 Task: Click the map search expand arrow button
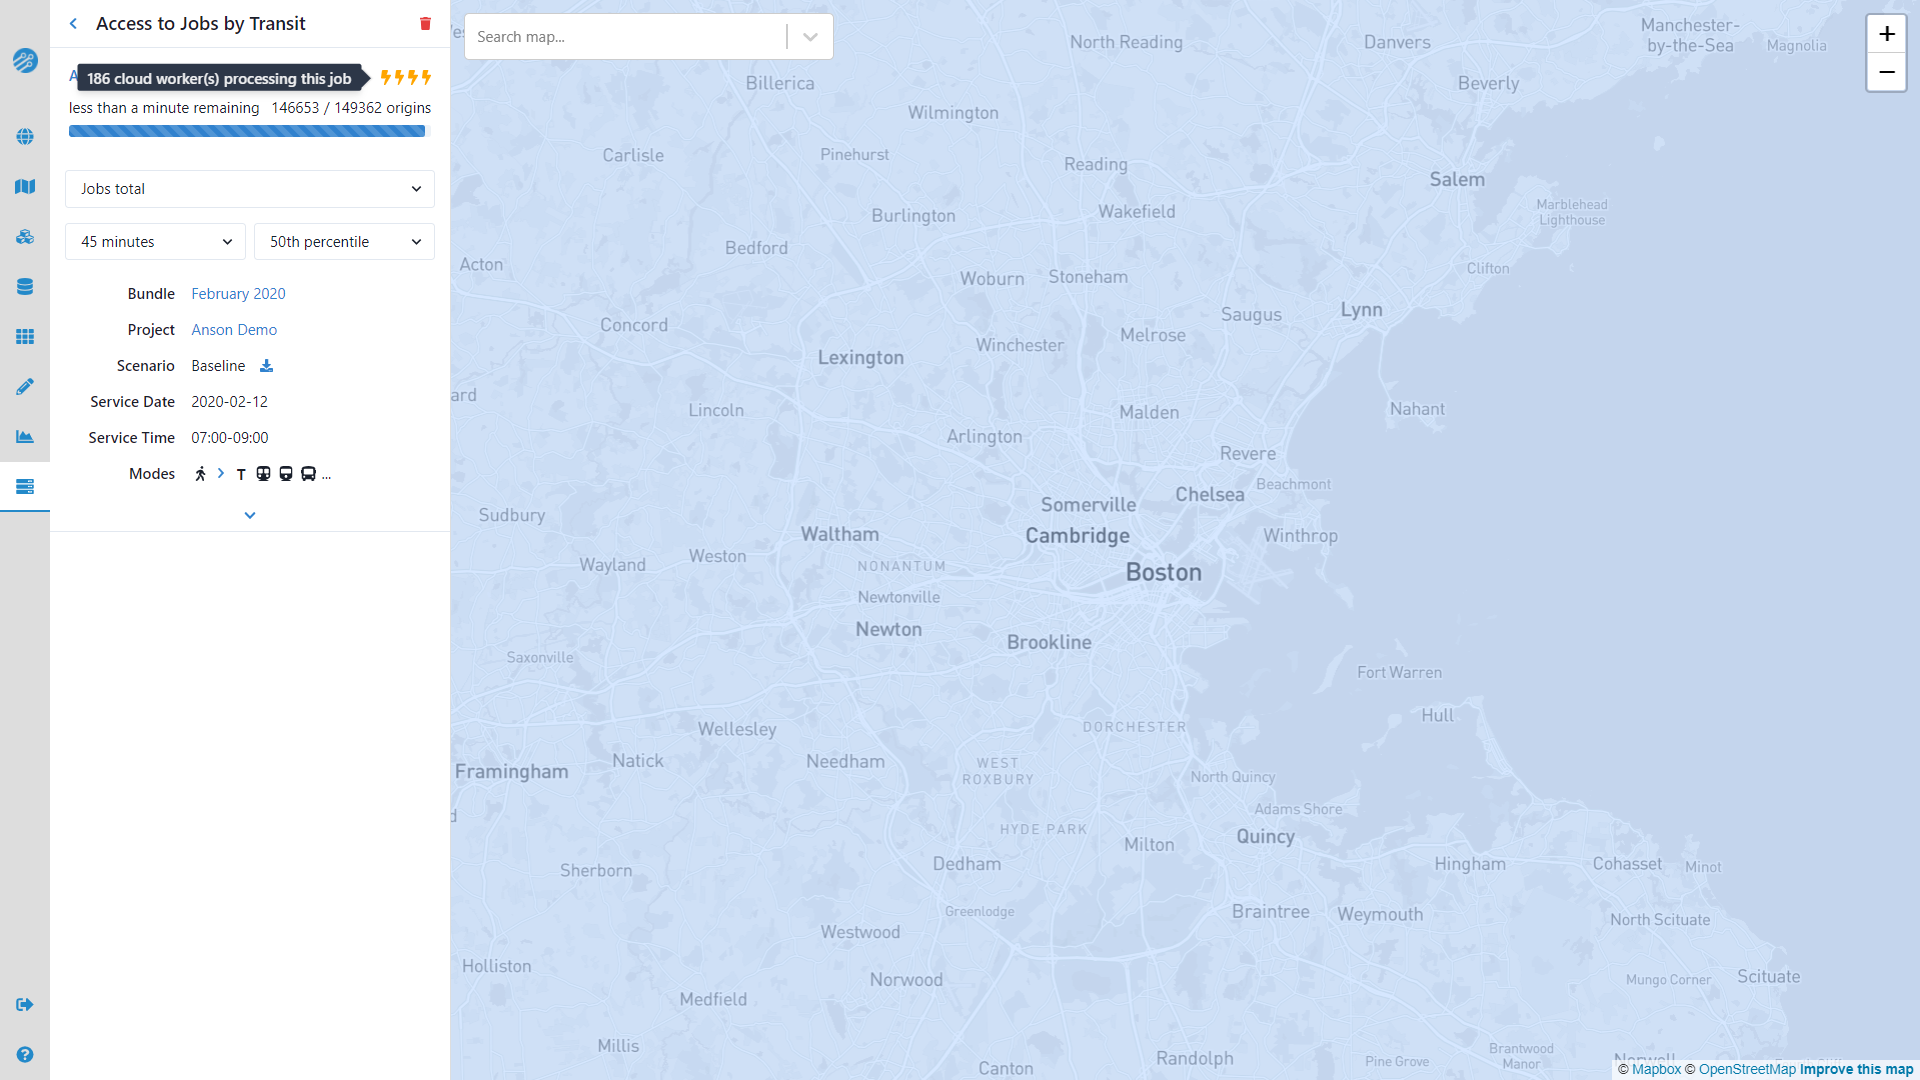click(812, 37)
